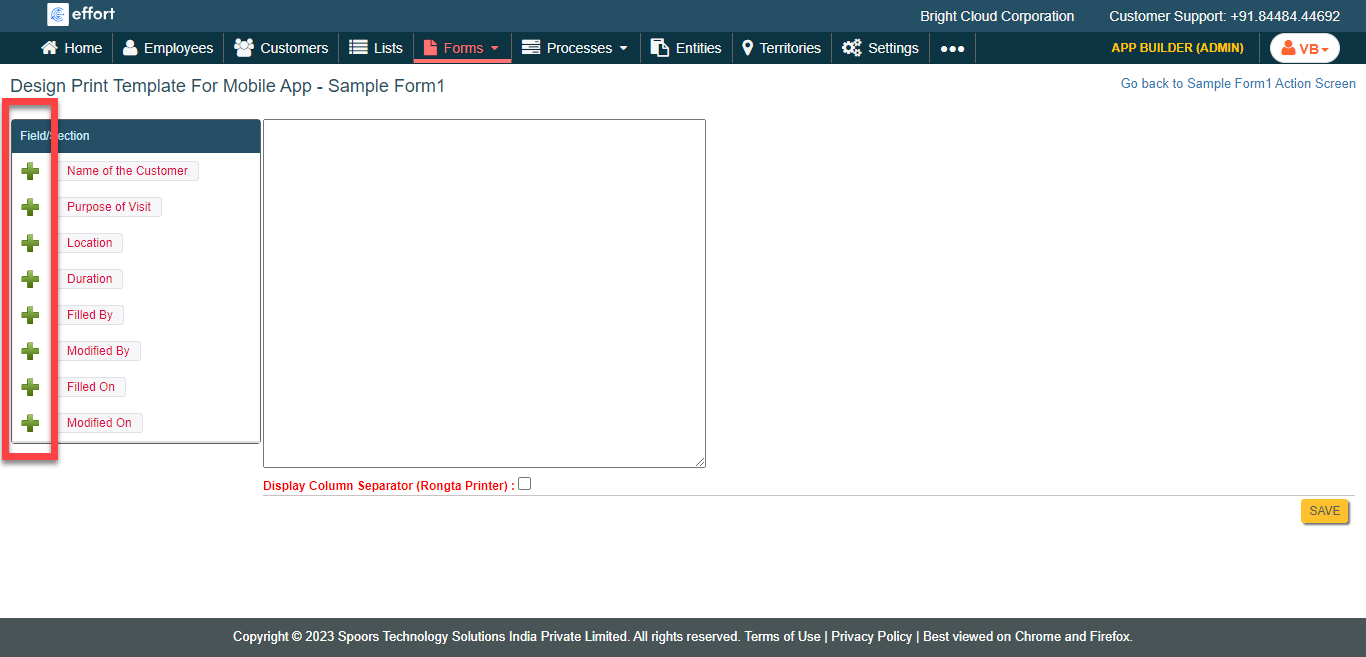Enable Display Column Separator checkbox
Image resolution: width=1366 pixels, height=657 pixels.
pyautogui.click(x=525, y=484)
